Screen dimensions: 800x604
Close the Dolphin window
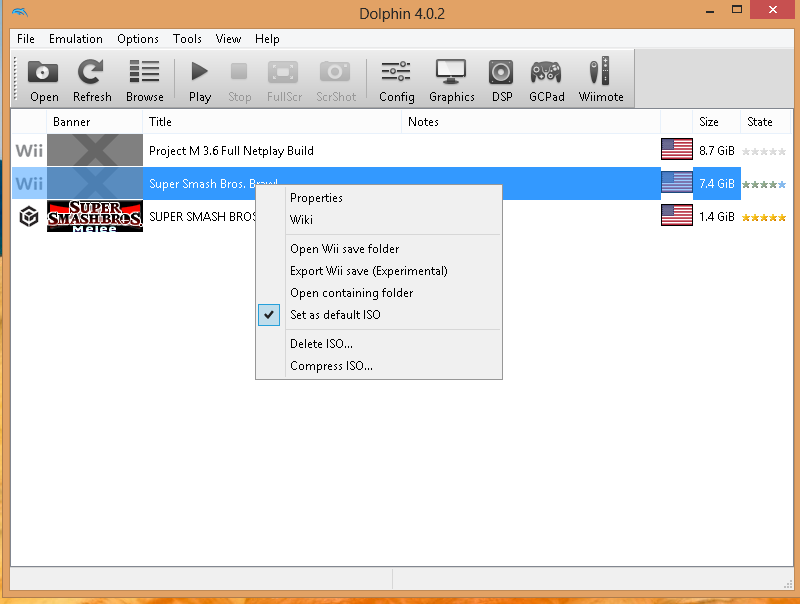(772, 10)
